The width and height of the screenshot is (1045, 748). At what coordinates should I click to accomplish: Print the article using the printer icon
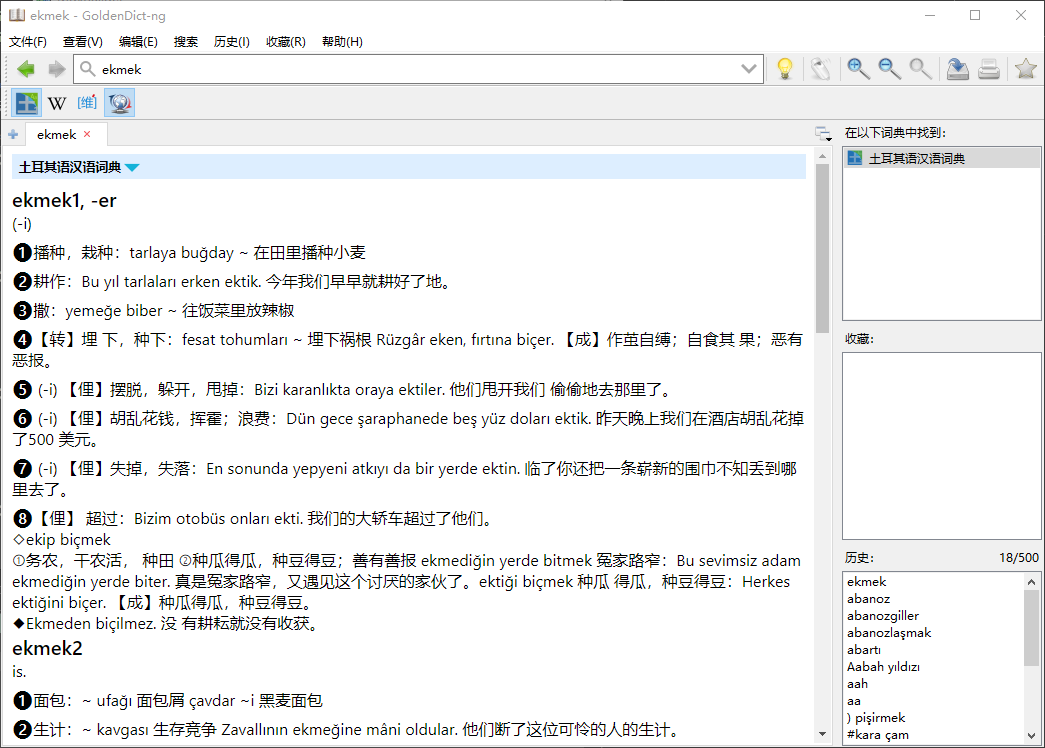(989, 69)
